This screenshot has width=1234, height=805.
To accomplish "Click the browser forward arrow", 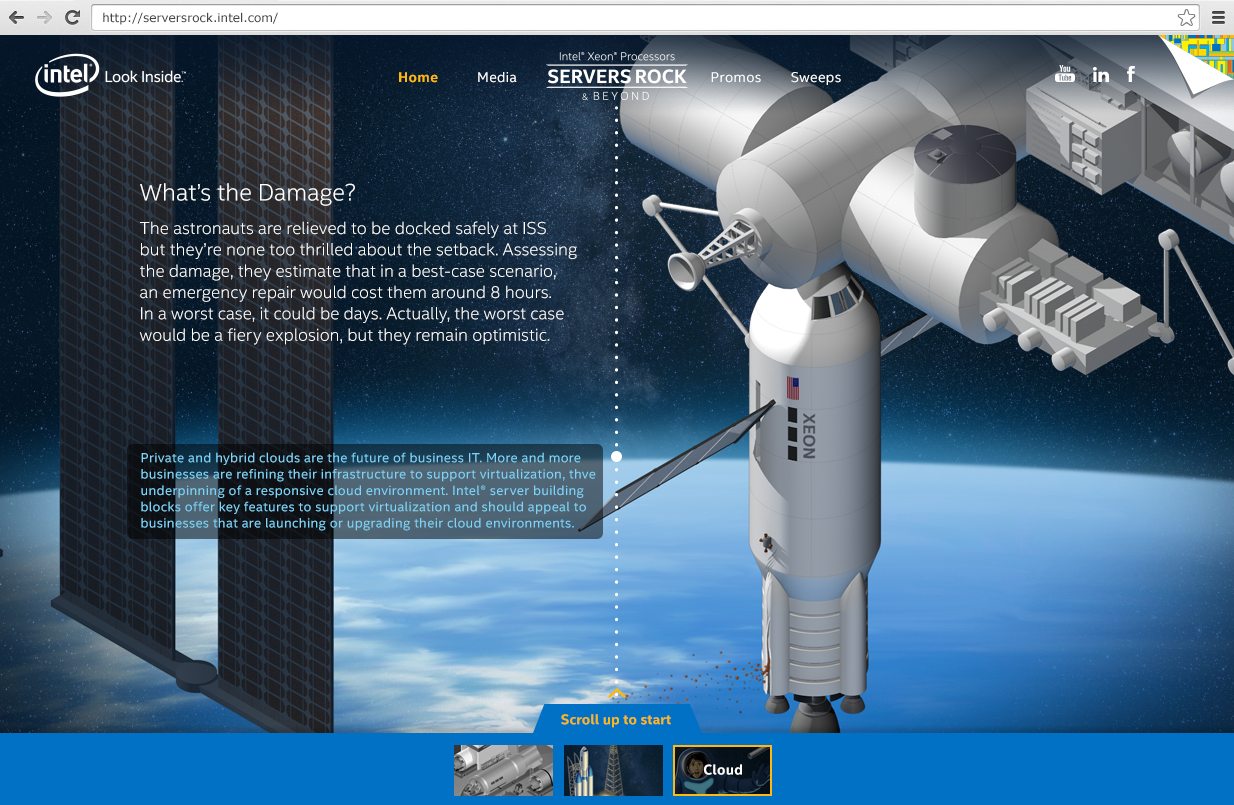I will [44, 17].
